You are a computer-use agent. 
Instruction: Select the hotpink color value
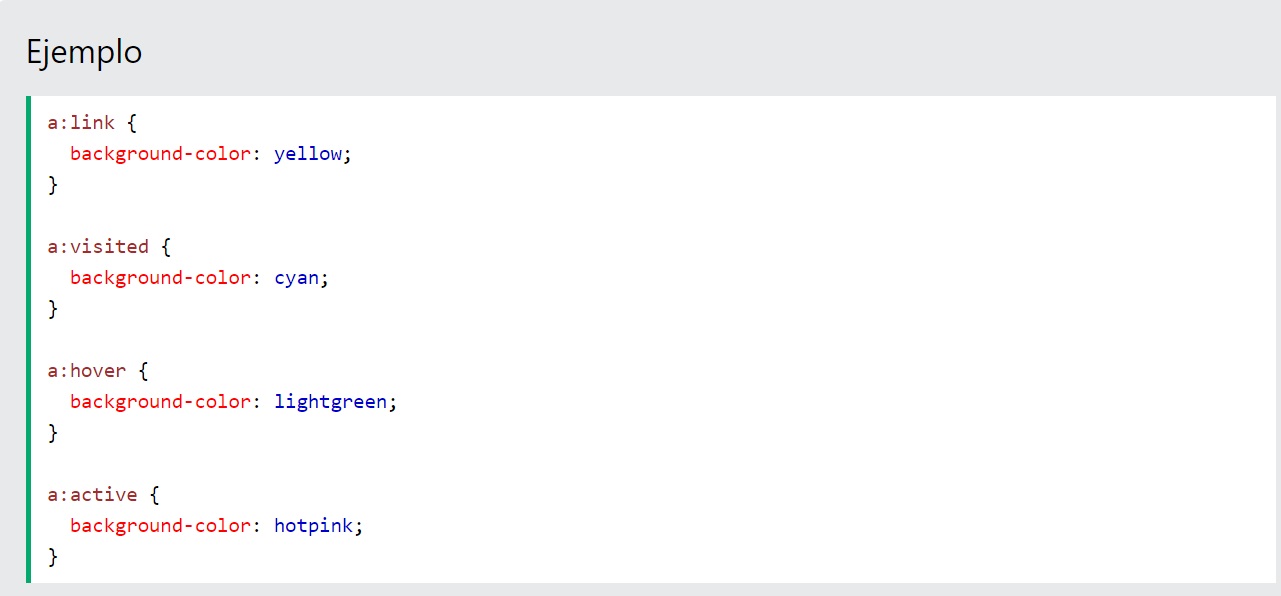313,526
